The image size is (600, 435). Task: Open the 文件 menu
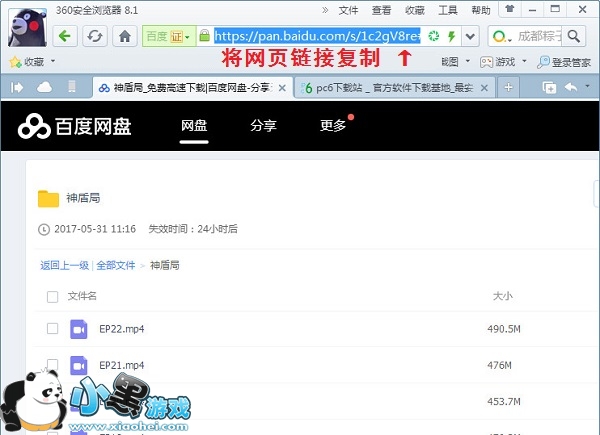(348, 10)
